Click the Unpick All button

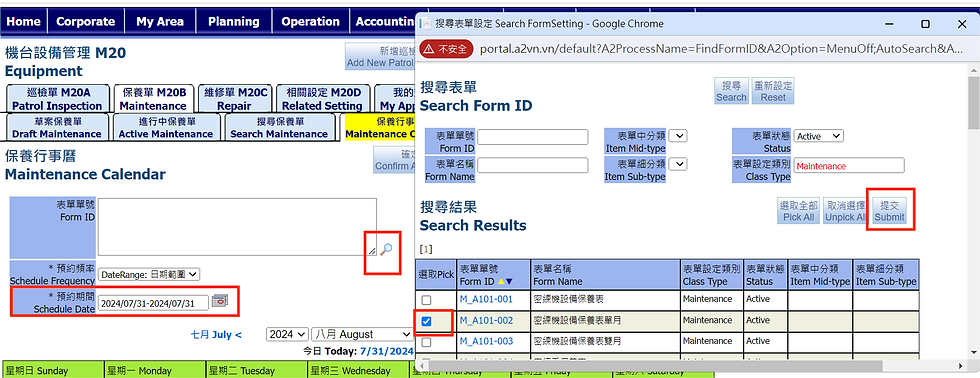(x=844, y=212)
